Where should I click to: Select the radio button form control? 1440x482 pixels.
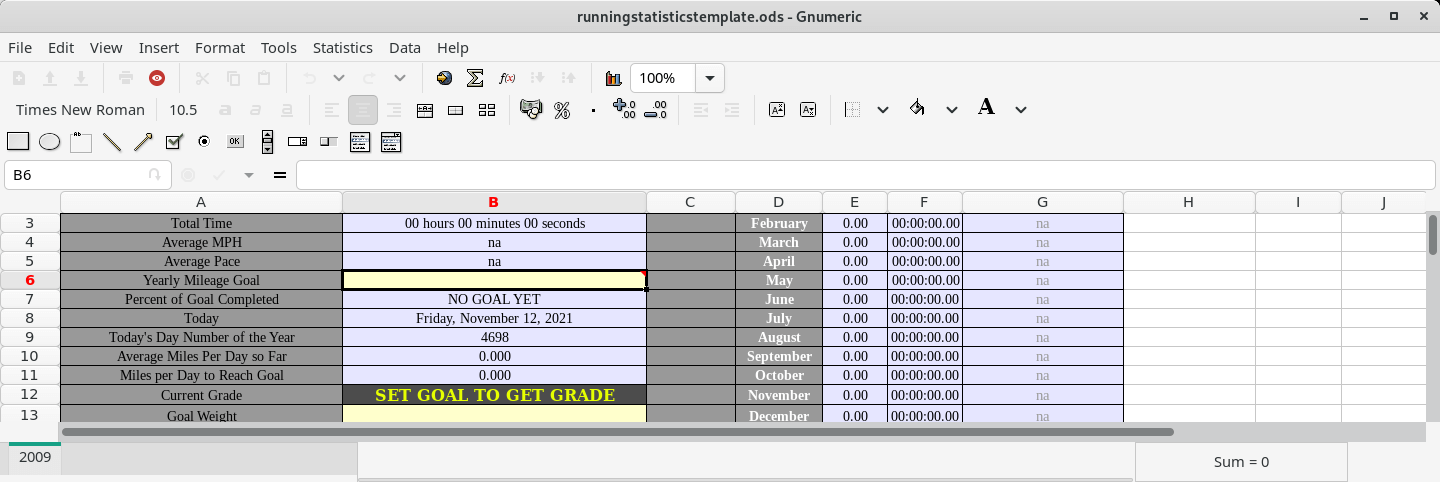pos(204,142)
